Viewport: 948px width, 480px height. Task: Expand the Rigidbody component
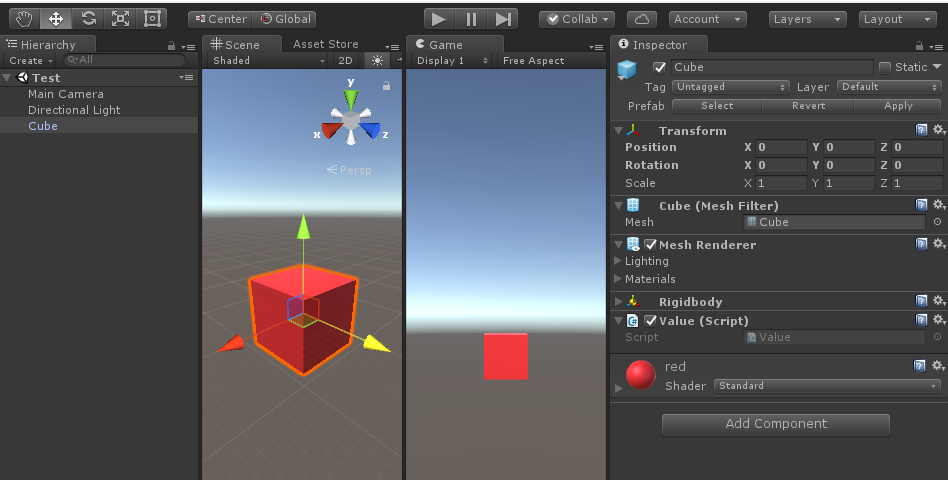(x=618, y=301)
